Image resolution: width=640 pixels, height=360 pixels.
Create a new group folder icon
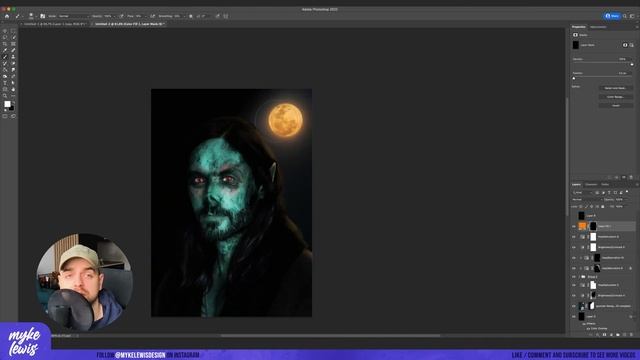tap(618, 334)
